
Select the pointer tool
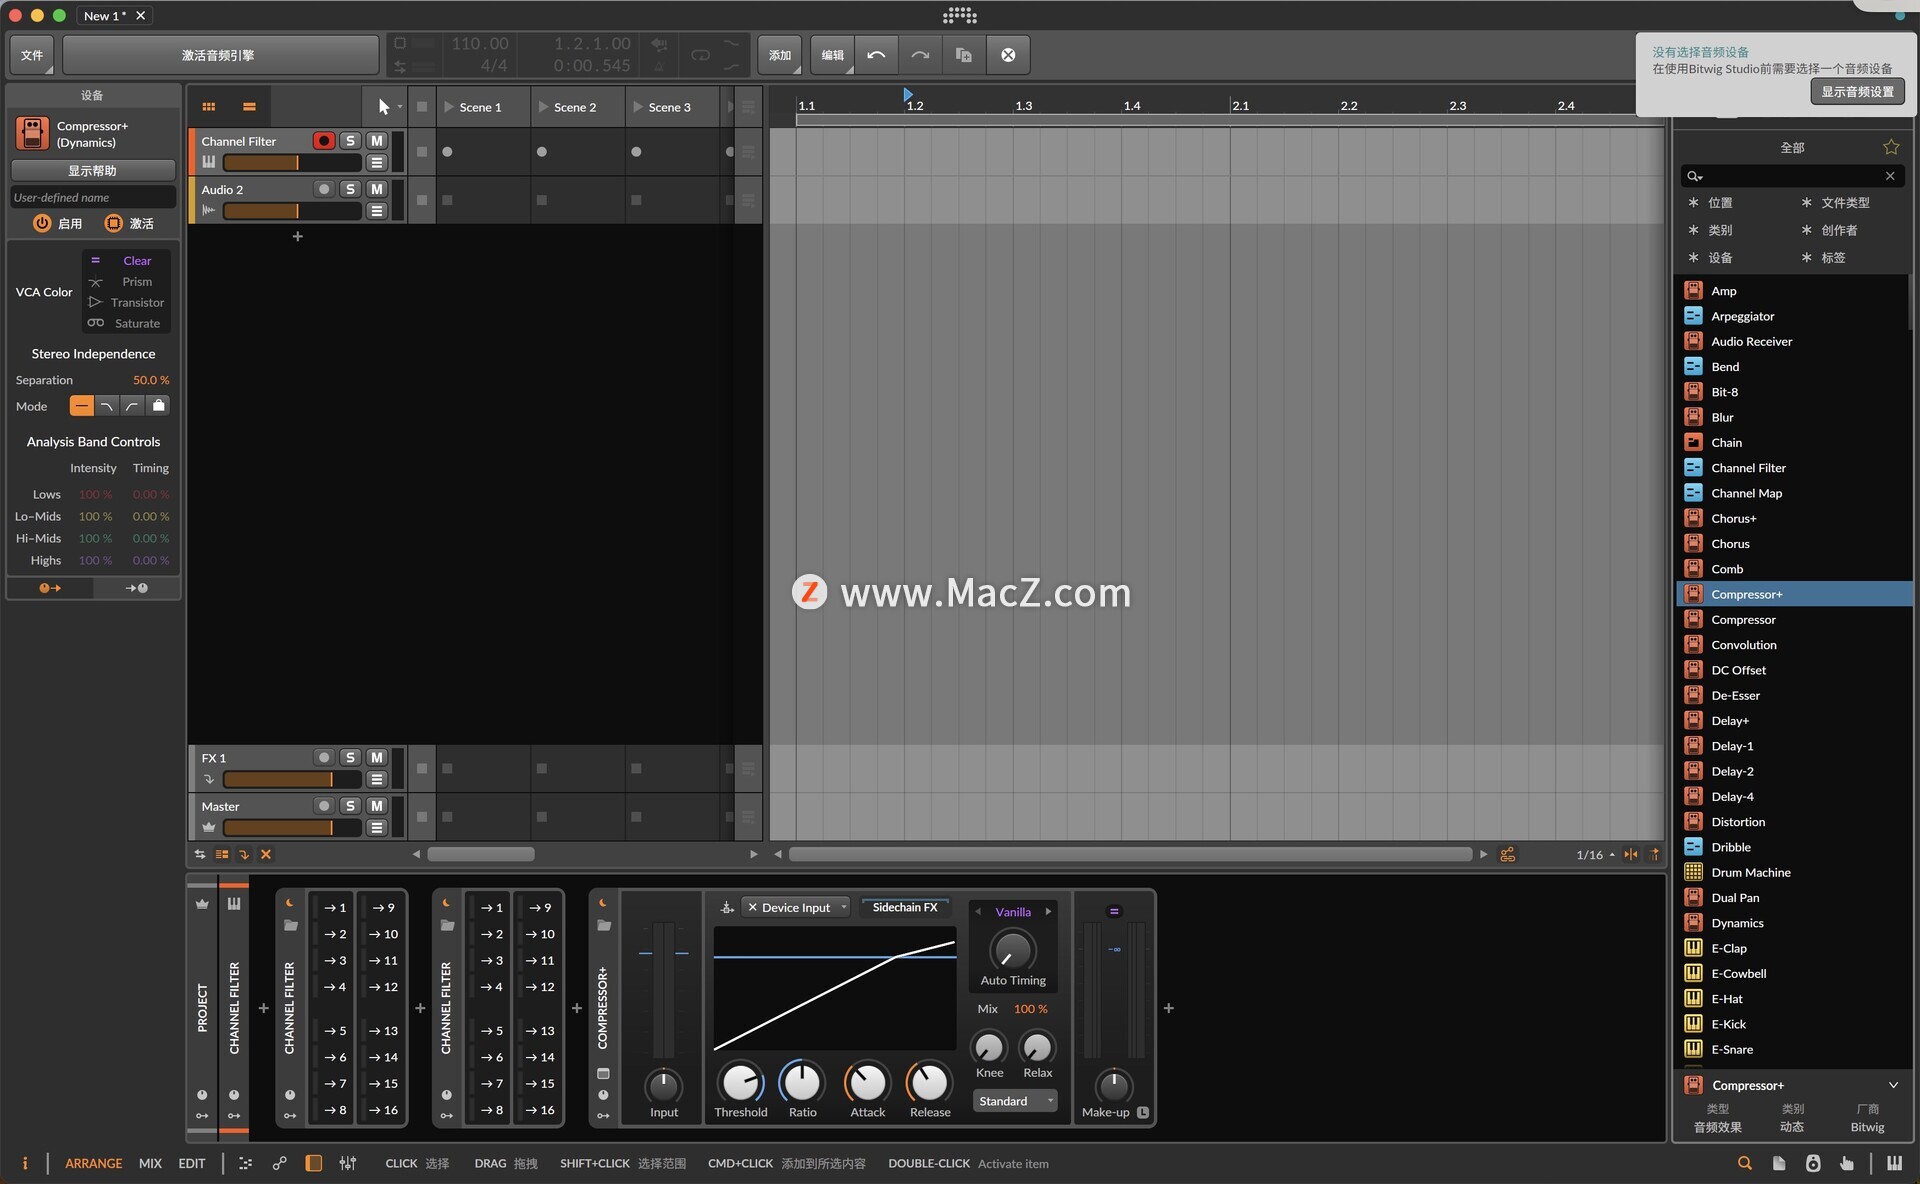pyautogui.click(x=383, y=107)
